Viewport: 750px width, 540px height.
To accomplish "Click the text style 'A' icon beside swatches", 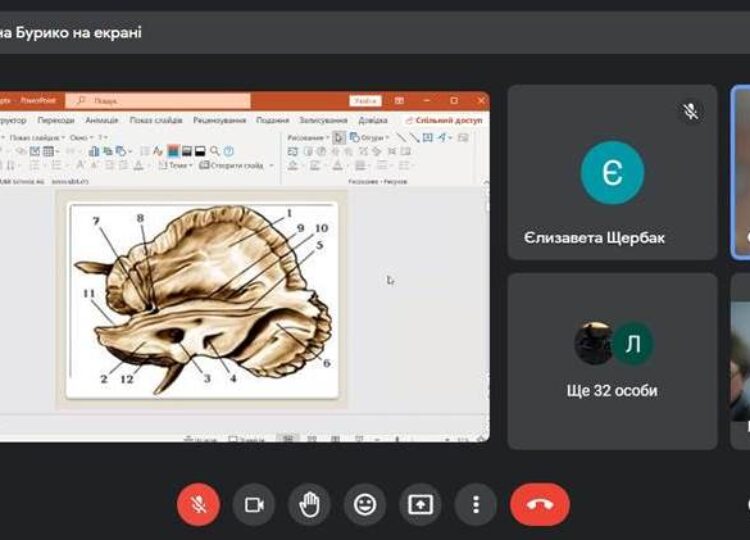I will pos(158,152).
